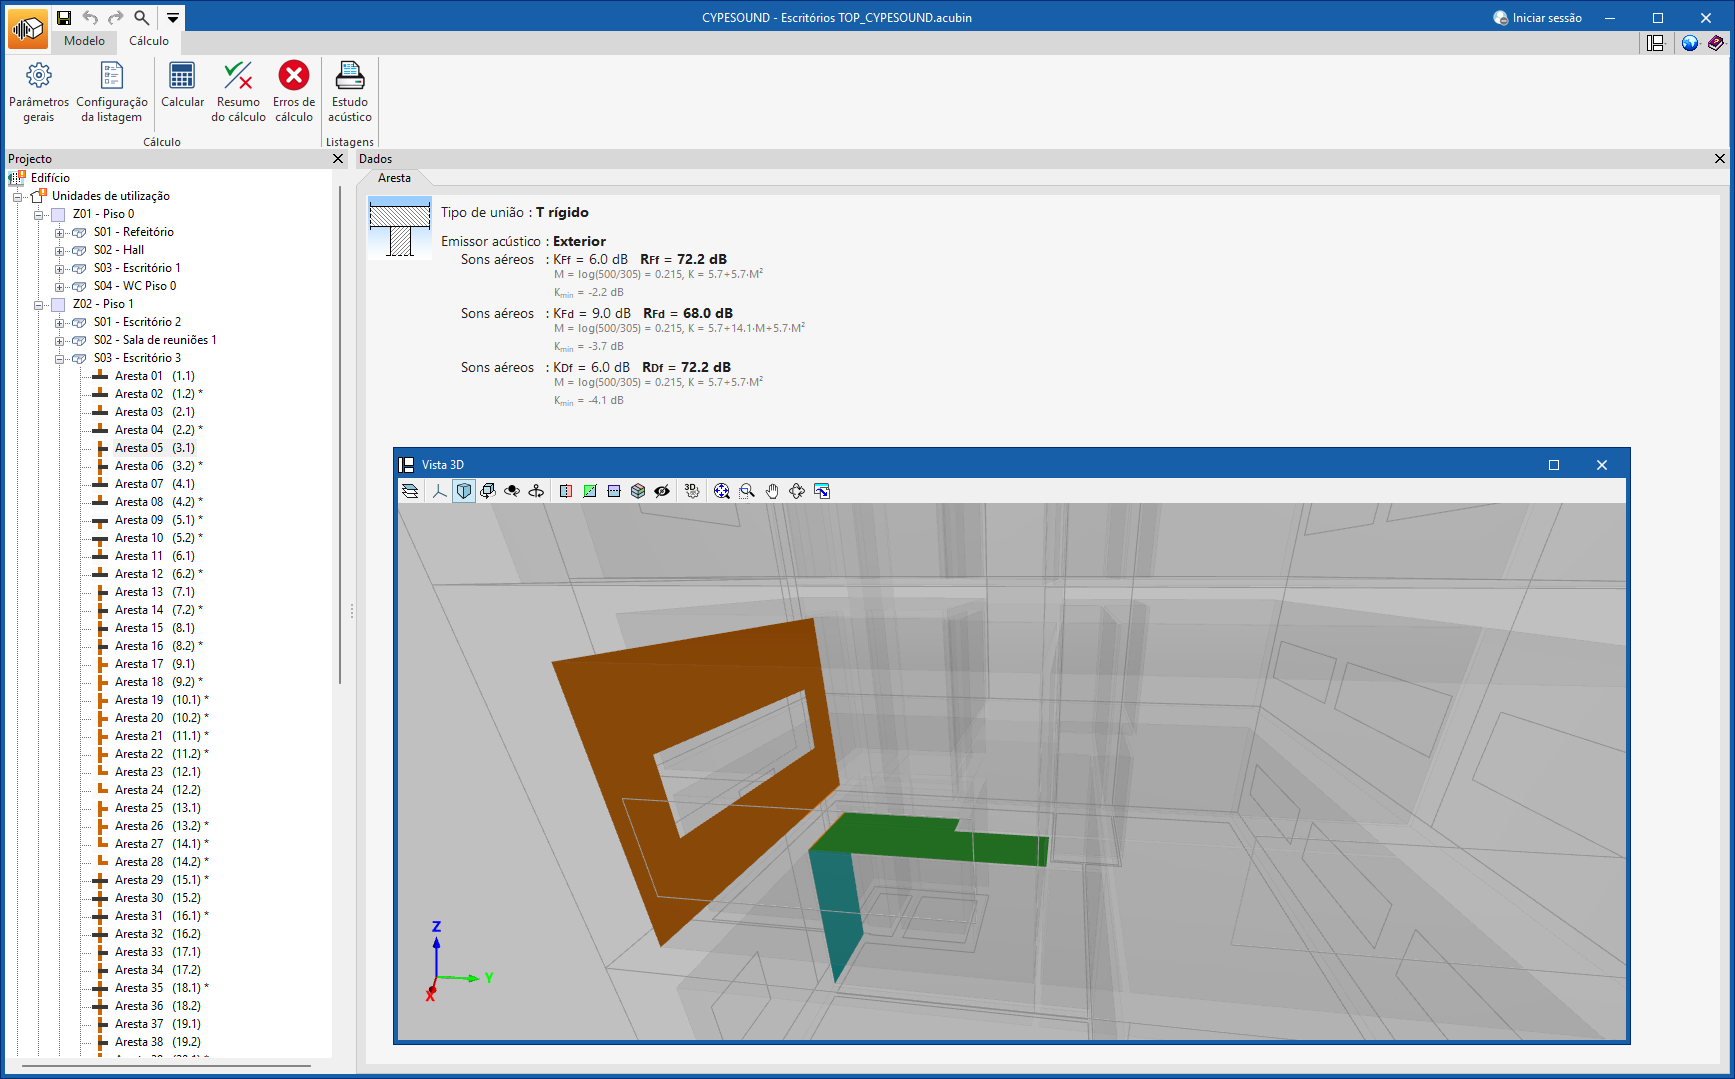Screen dimensions: 1735x1079
Task: Toggle hidden elements eye icon
Action: pyautogui.click(x=662, y=491)
